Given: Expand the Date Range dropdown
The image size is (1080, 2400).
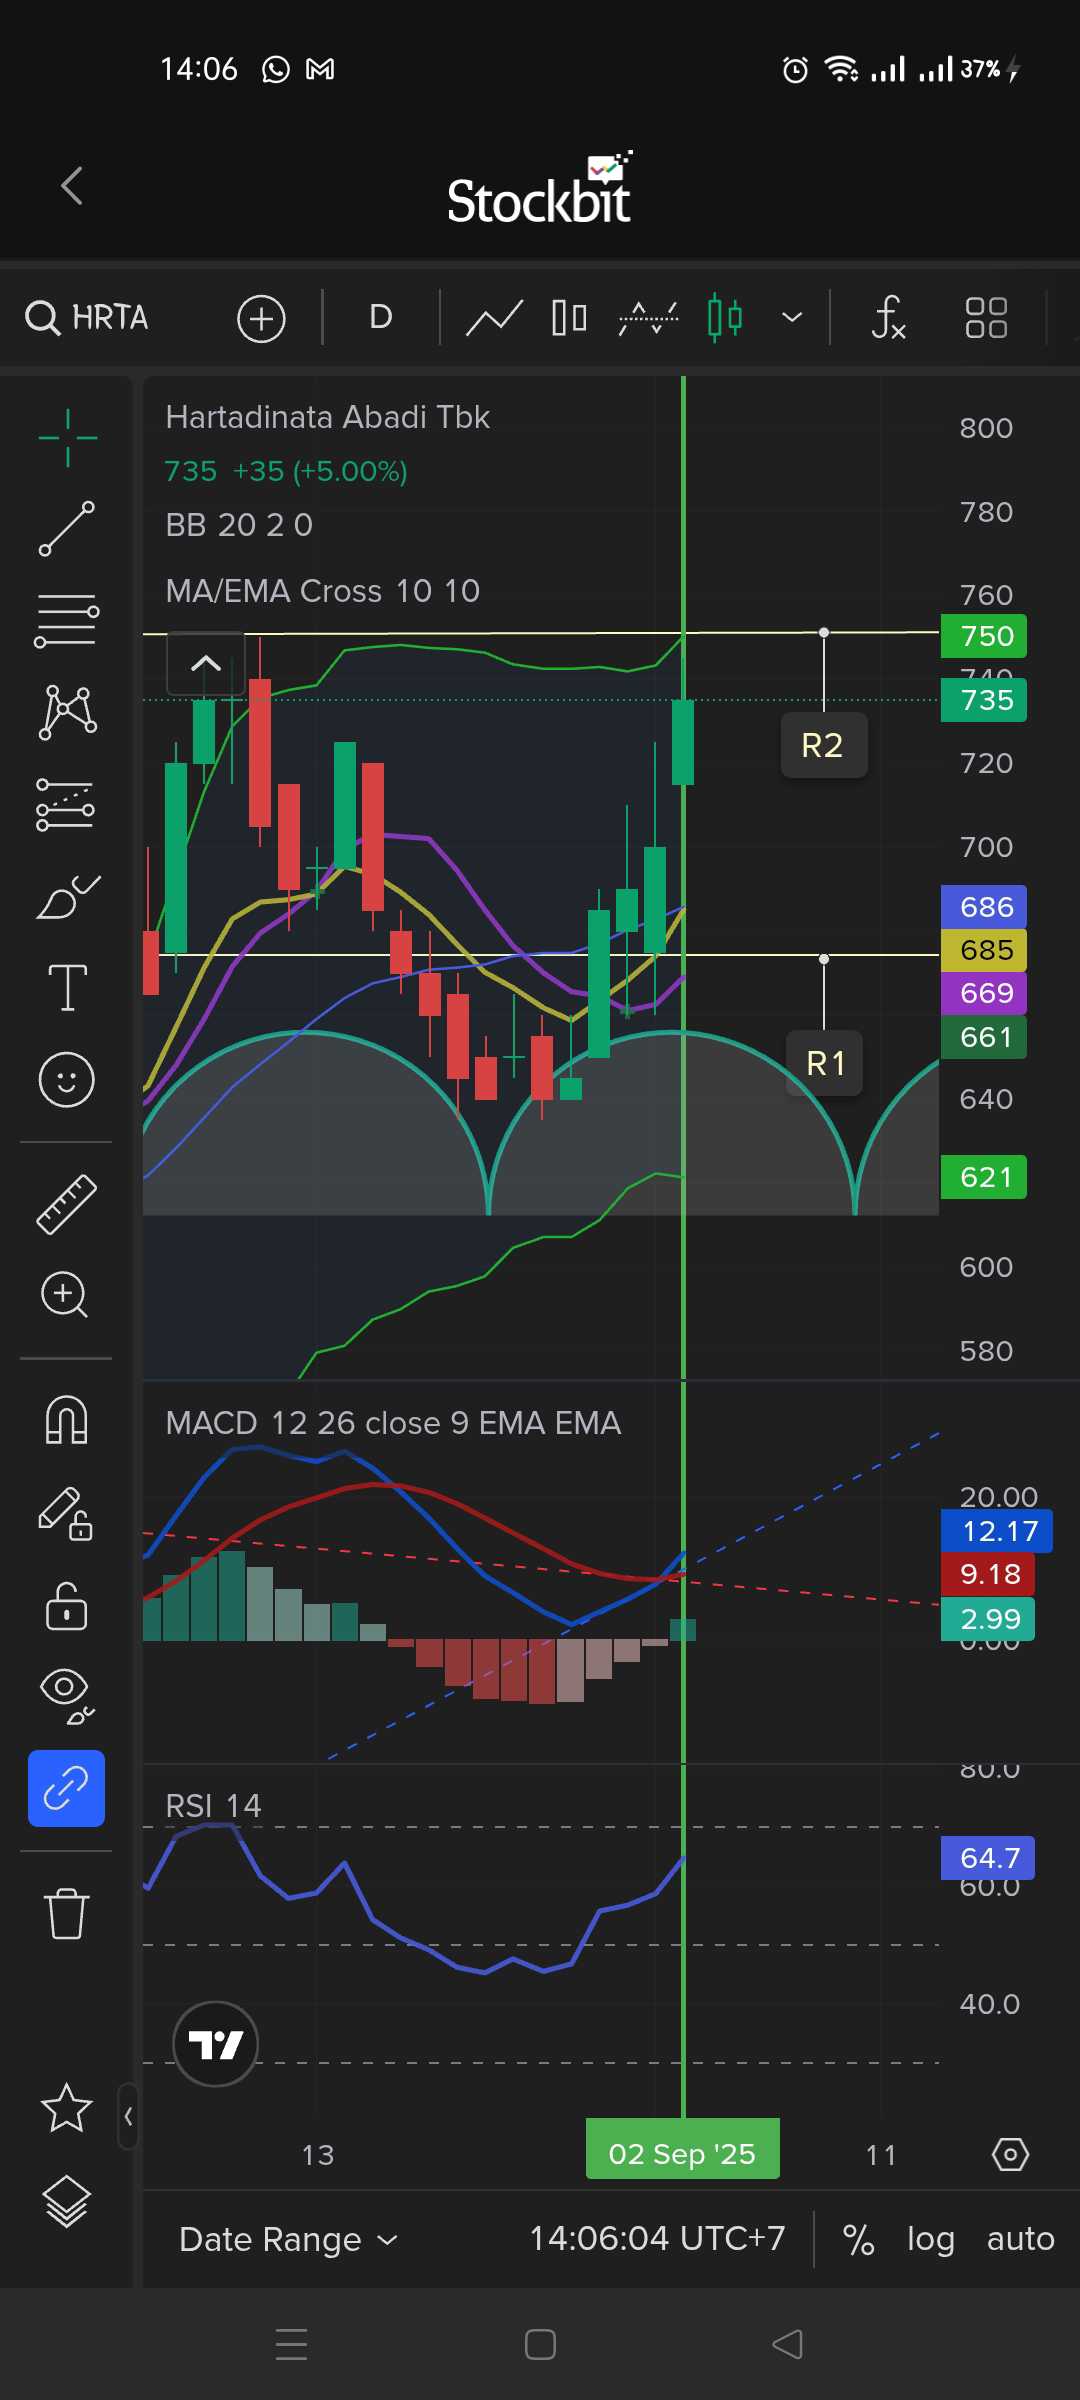Looking at the screenshot, I should point(288,2239).
